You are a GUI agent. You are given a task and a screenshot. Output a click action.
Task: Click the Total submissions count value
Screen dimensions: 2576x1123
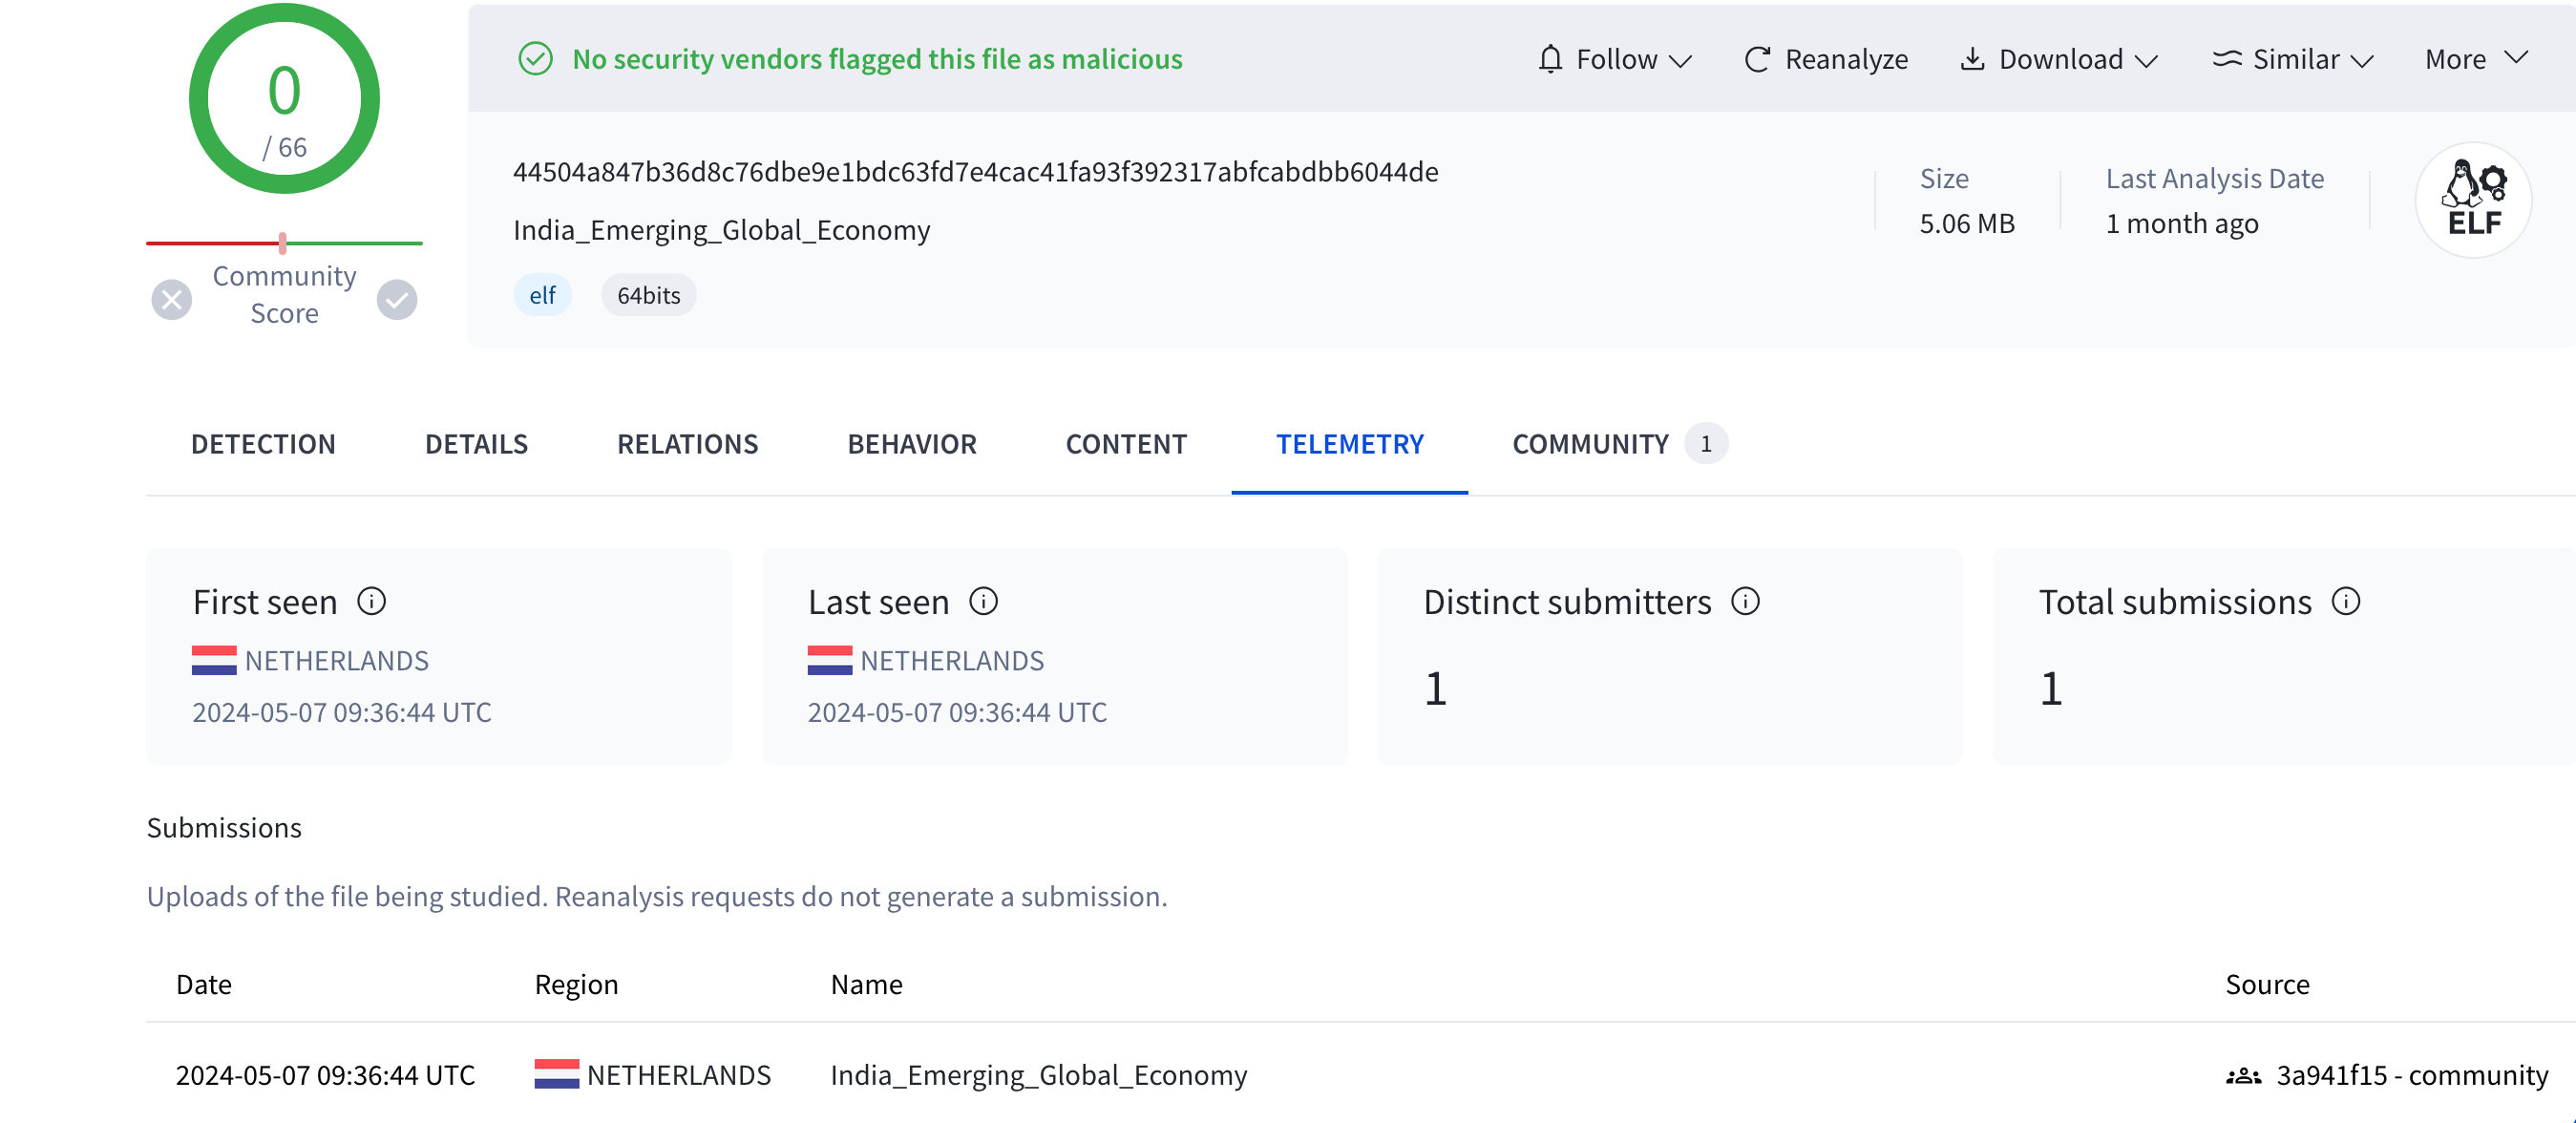pos(2050,688)
